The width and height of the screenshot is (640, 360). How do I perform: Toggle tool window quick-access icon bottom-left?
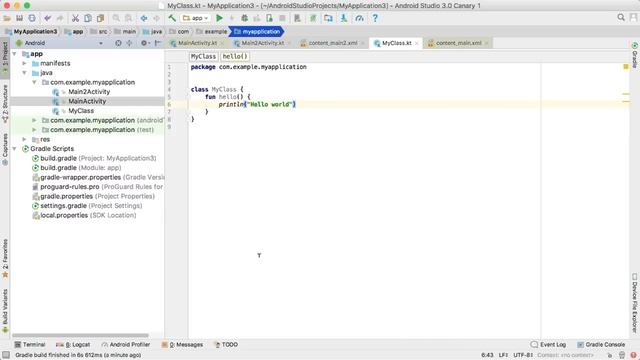(5, 355)
